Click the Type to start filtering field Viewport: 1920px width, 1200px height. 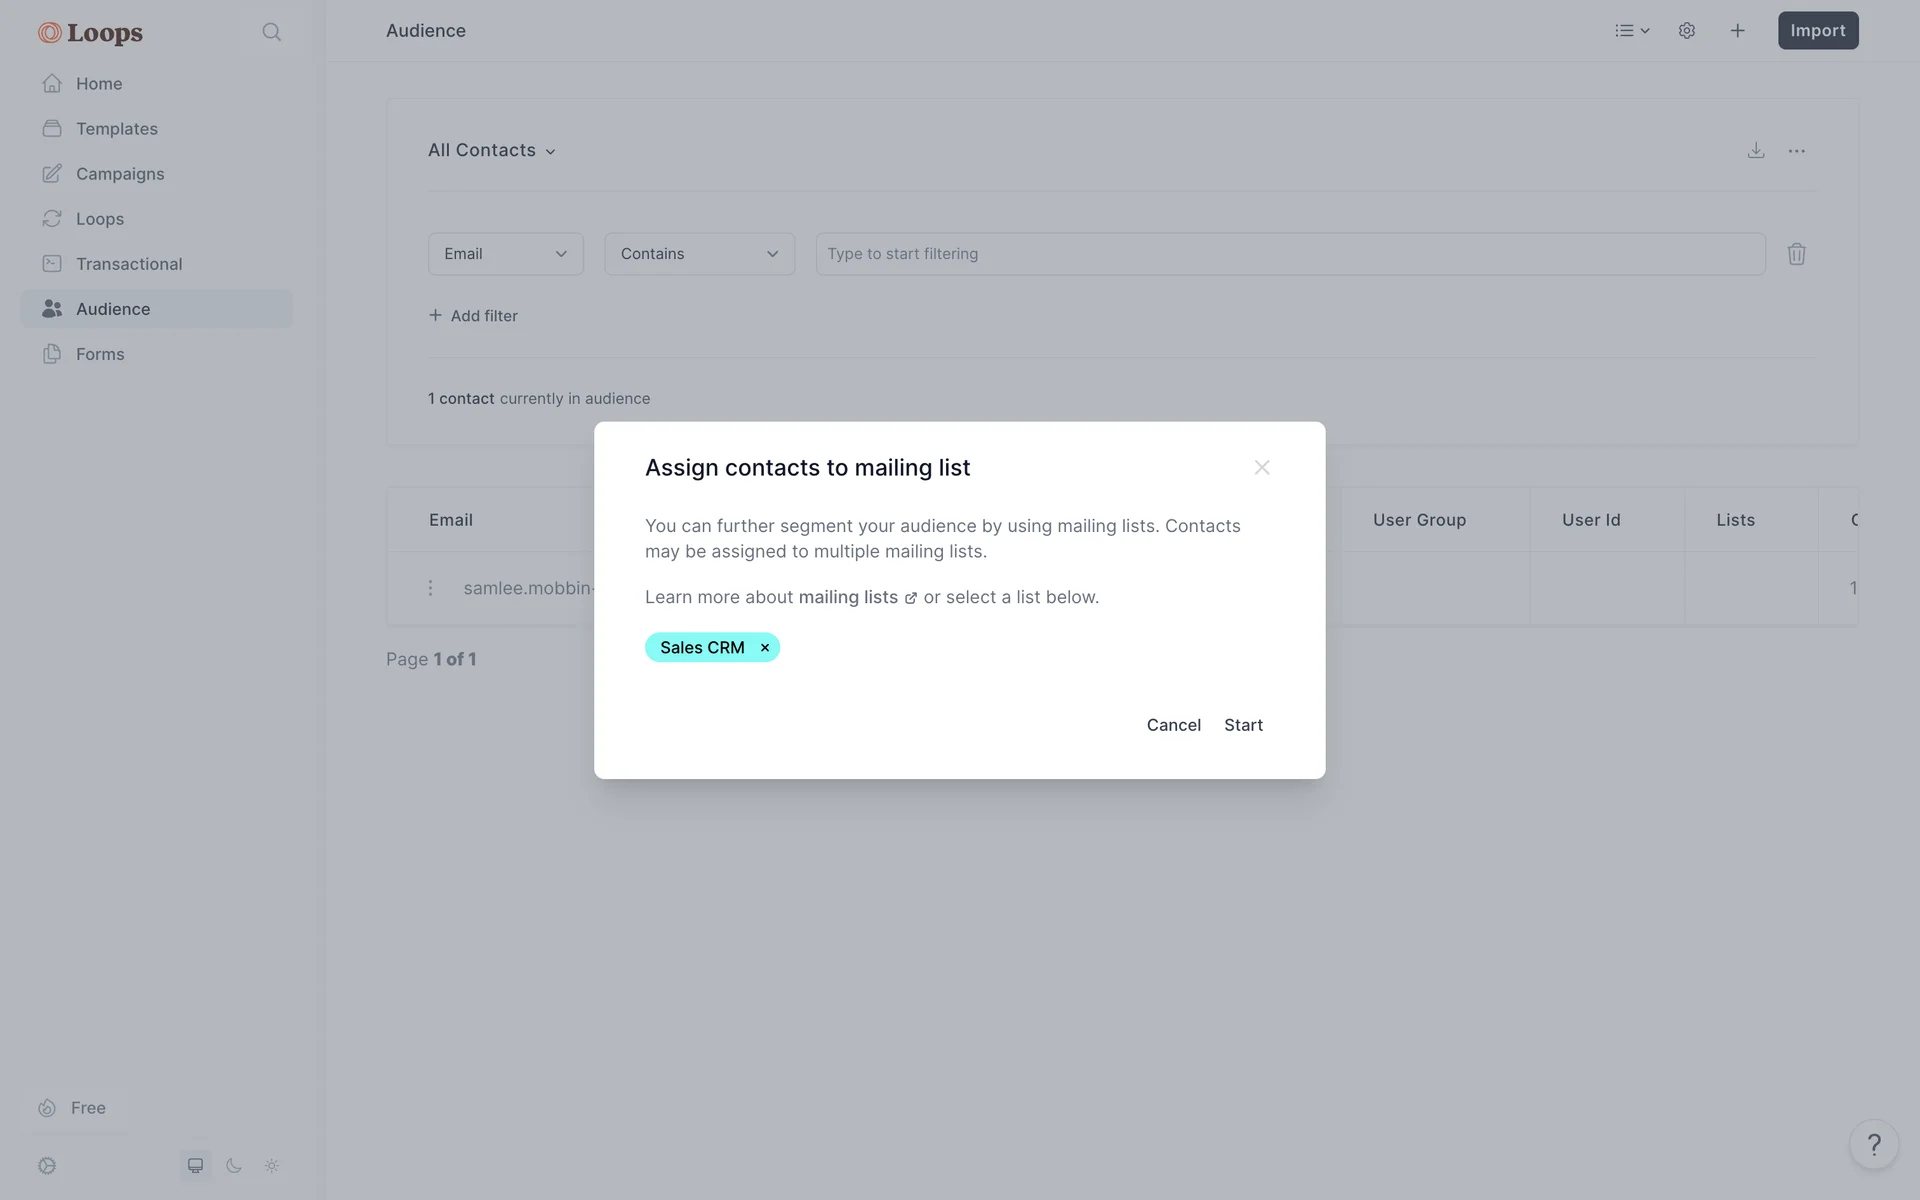(x=1290, y=254)
